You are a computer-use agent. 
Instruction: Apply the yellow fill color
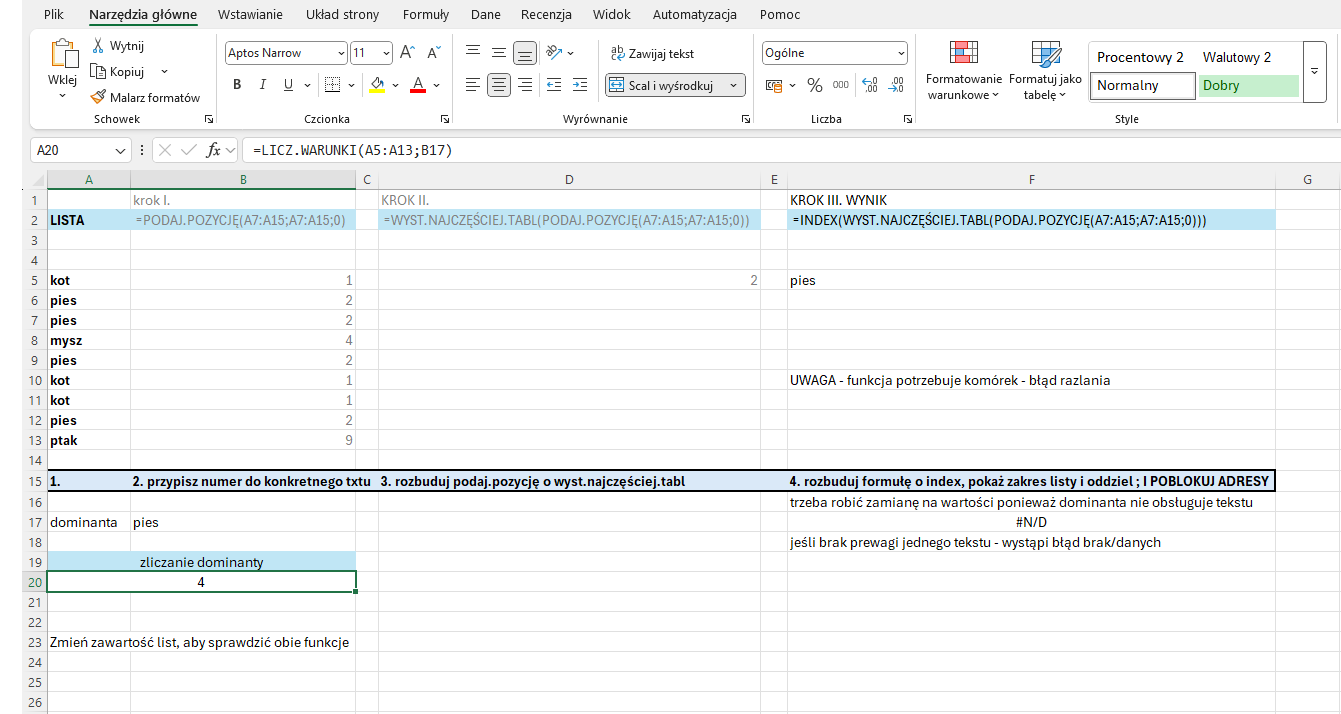coord(377,85)
